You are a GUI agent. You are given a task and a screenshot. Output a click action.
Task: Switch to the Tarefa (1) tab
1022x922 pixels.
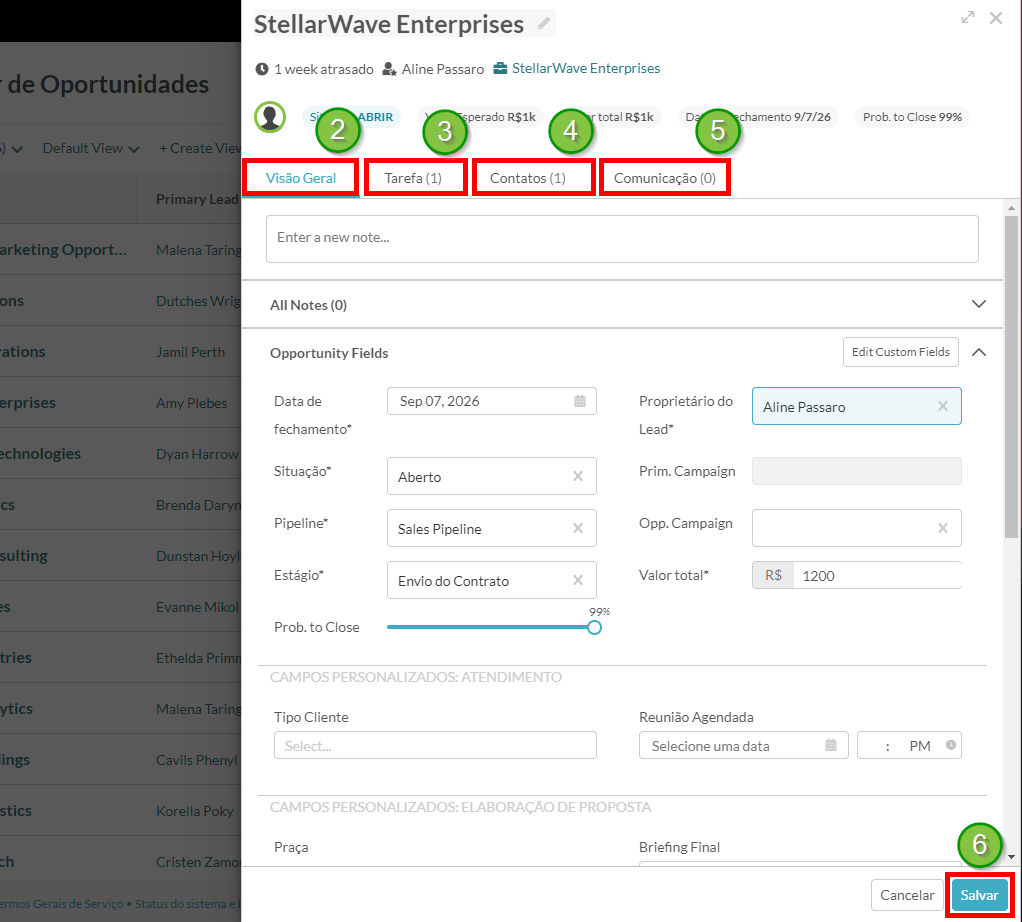tap(413, 178)
